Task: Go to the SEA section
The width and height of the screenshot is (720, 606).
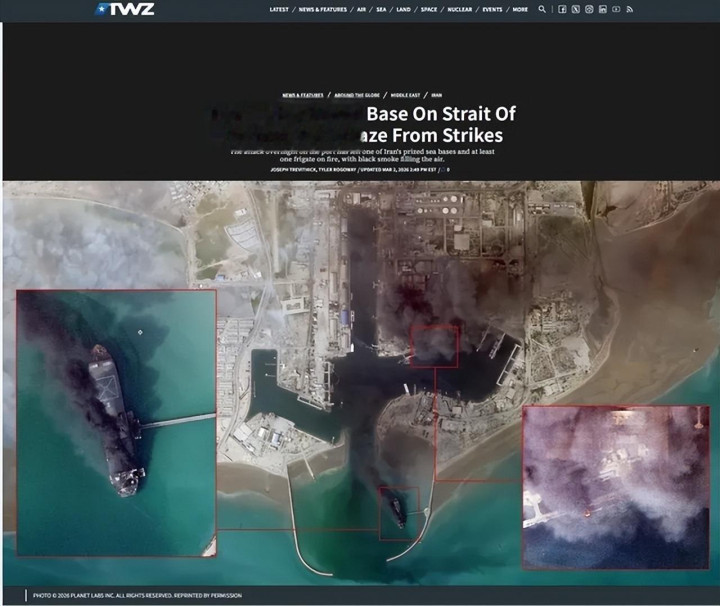Action: tap(381, 9)
